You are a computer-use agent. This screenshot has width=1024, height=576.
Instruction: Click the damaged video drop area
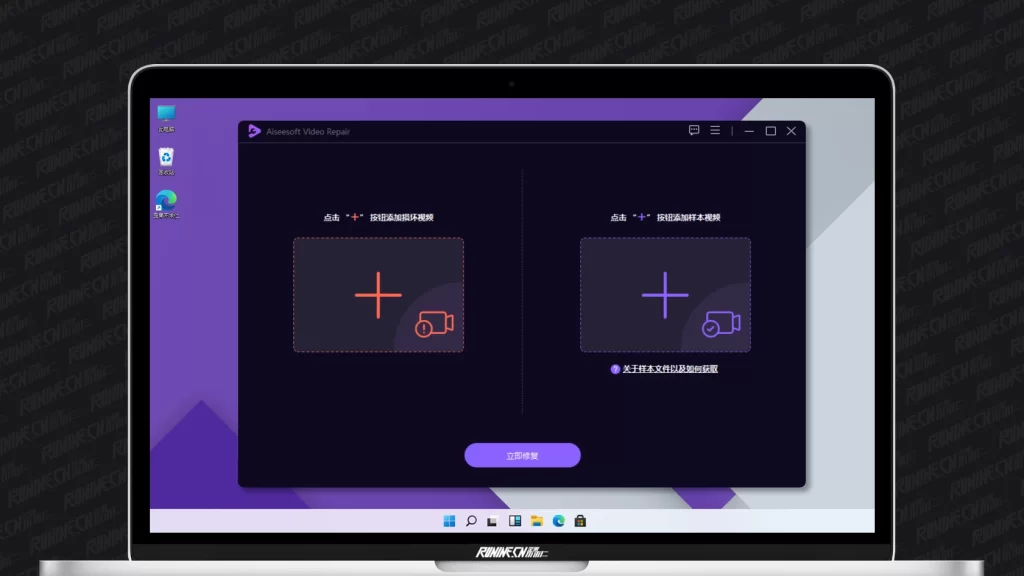point(330,270)
